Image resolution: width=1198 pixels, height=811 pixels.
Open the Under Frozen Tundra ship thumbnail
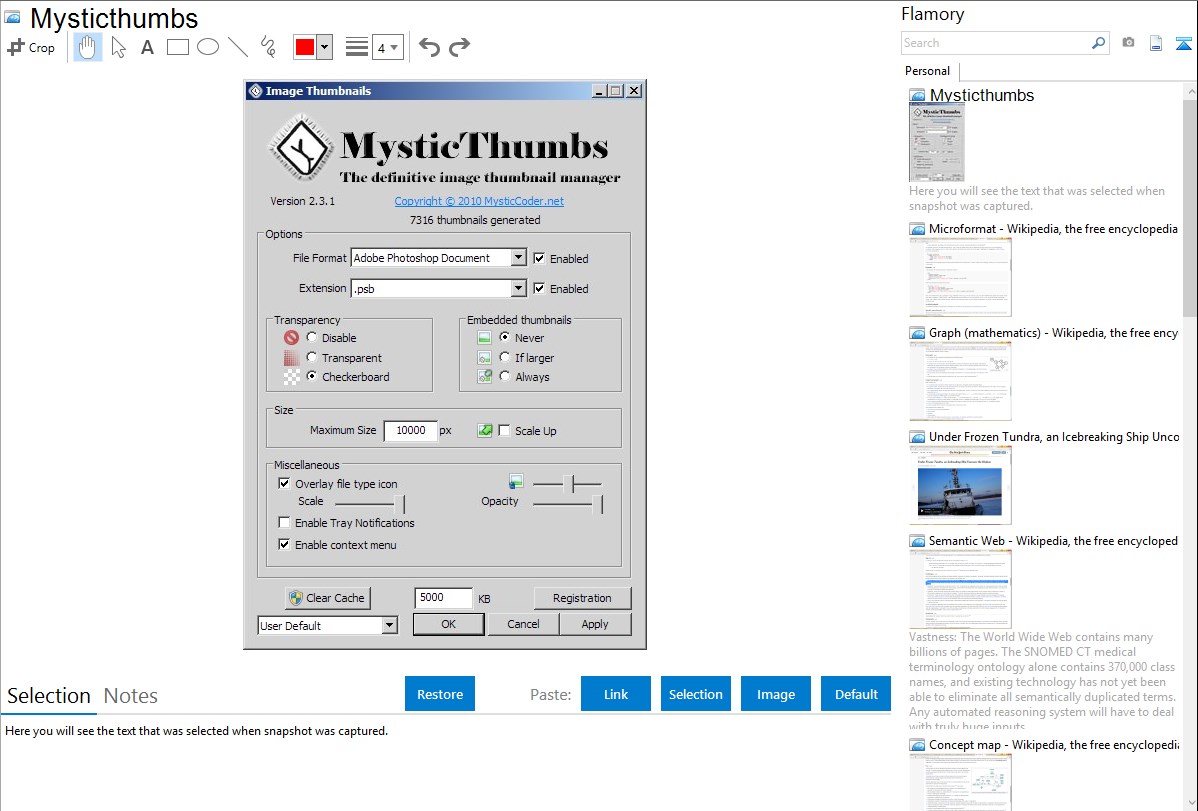pyautogui.click(x=960, y=486)
